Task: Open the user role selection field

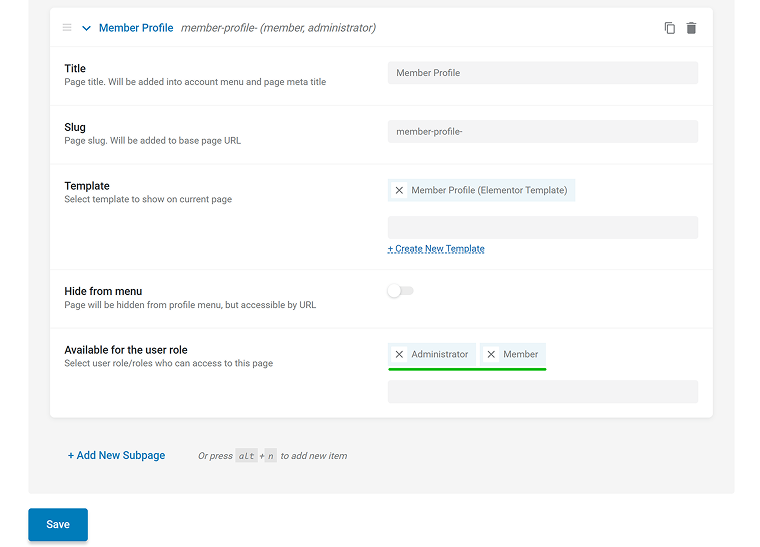Action: point(543,391)
